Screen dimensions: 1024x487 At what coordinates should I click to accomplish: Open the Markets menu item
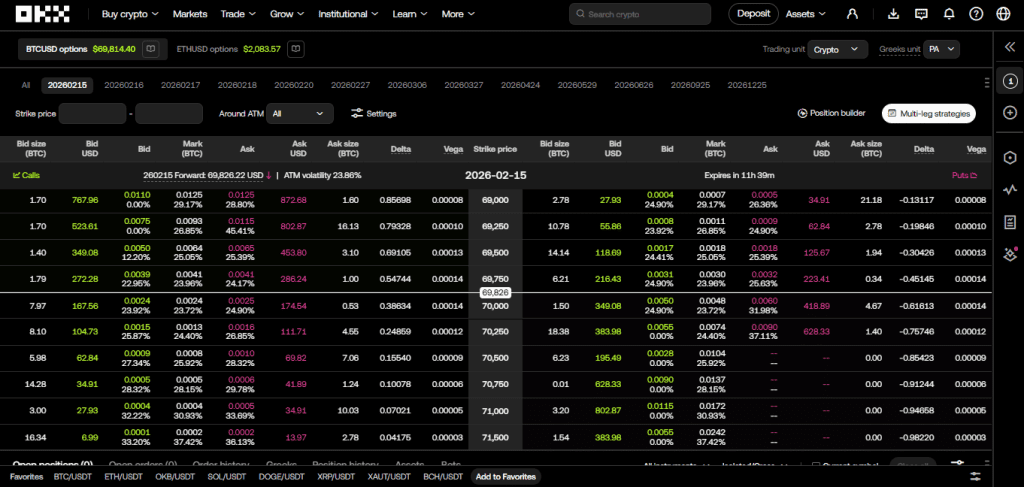coord(190,14)
